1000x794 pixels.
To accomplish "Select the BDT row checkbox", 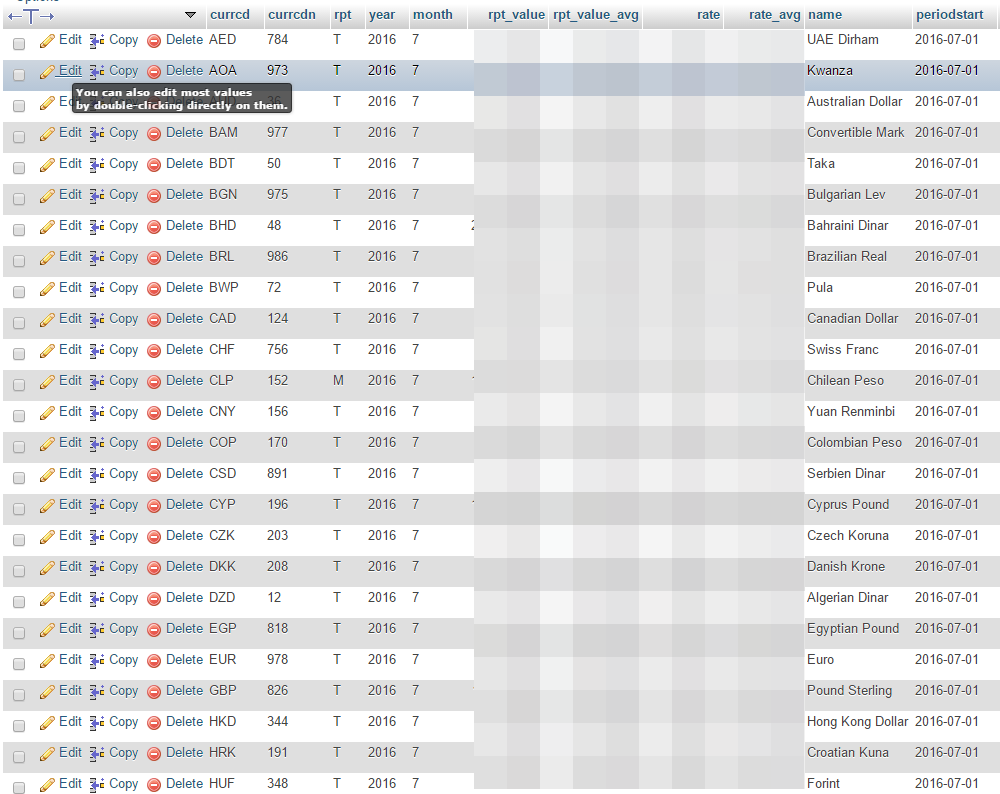I will click(x=19, y=168).
